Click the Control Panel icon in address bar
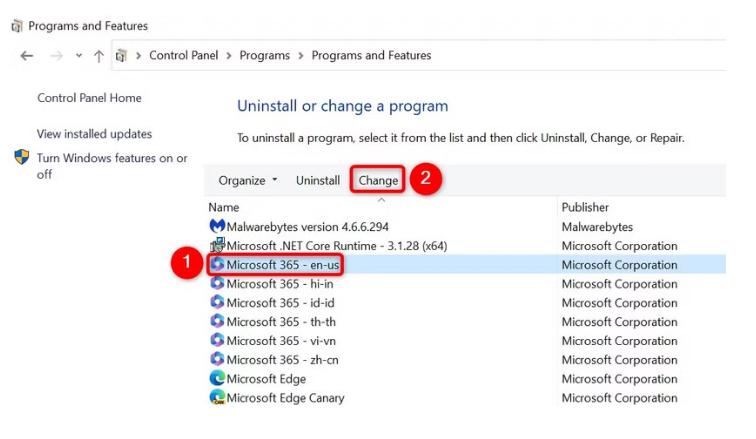The height and width of the screenshot is (439, 756). click(121, 56)
